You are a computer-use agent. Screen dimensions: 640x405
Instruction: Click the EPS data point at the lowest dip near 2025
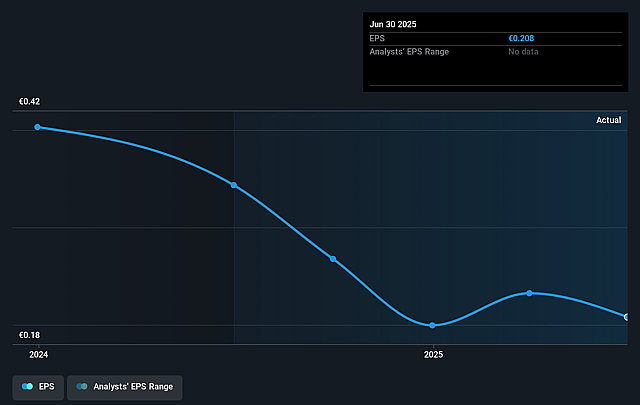click(x=432, y=325)
